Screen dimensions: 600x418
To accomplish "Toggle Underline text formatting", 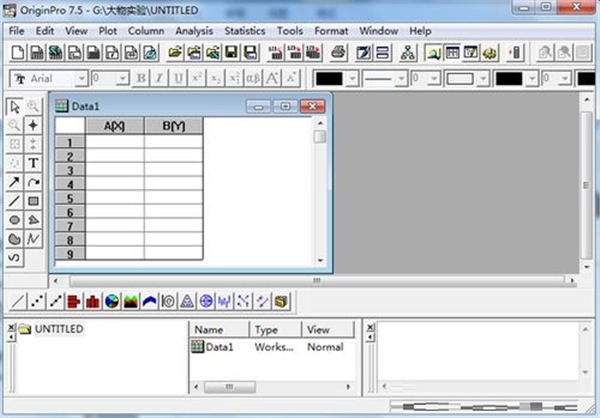I will (x=178, y=78).
